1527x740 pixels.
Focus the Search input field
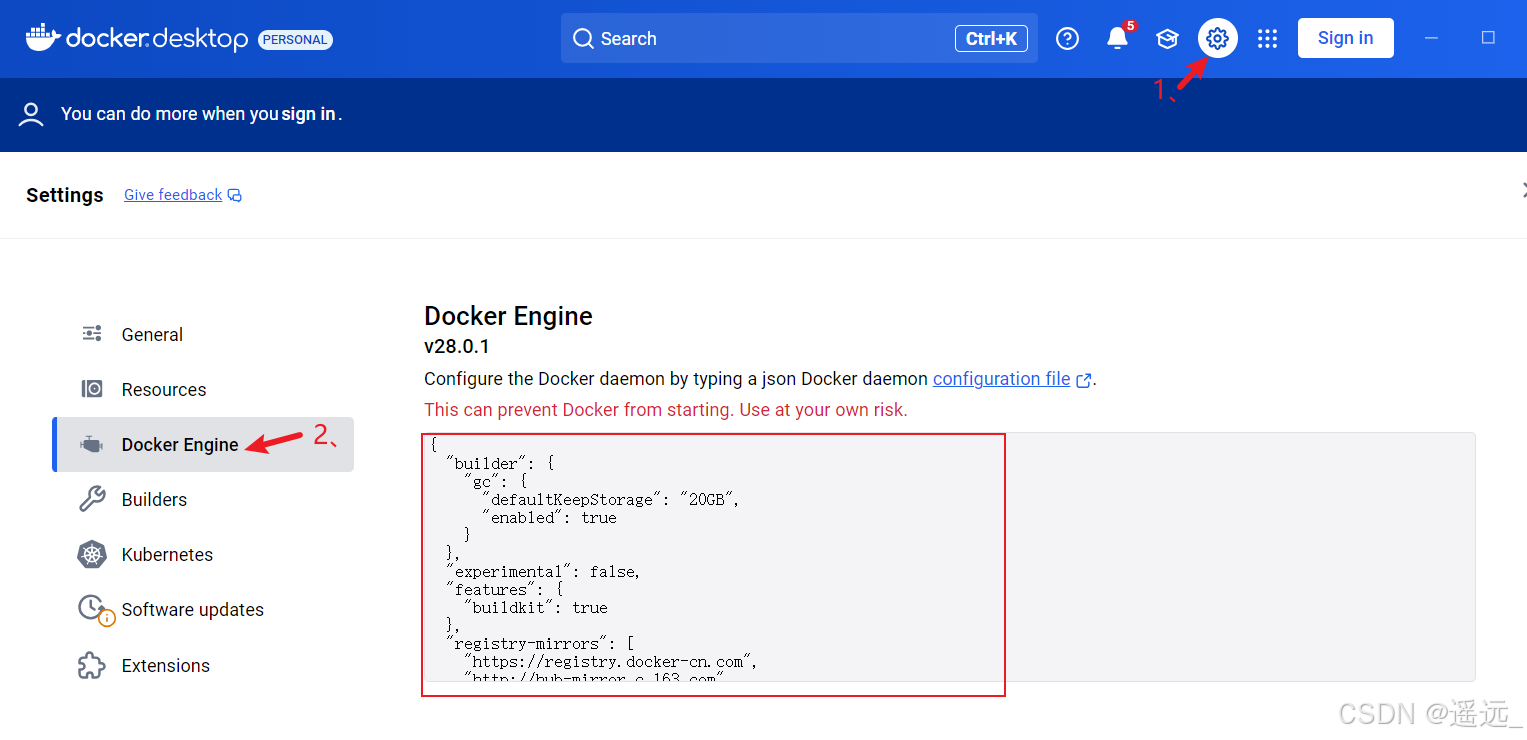tap(798, 39)
